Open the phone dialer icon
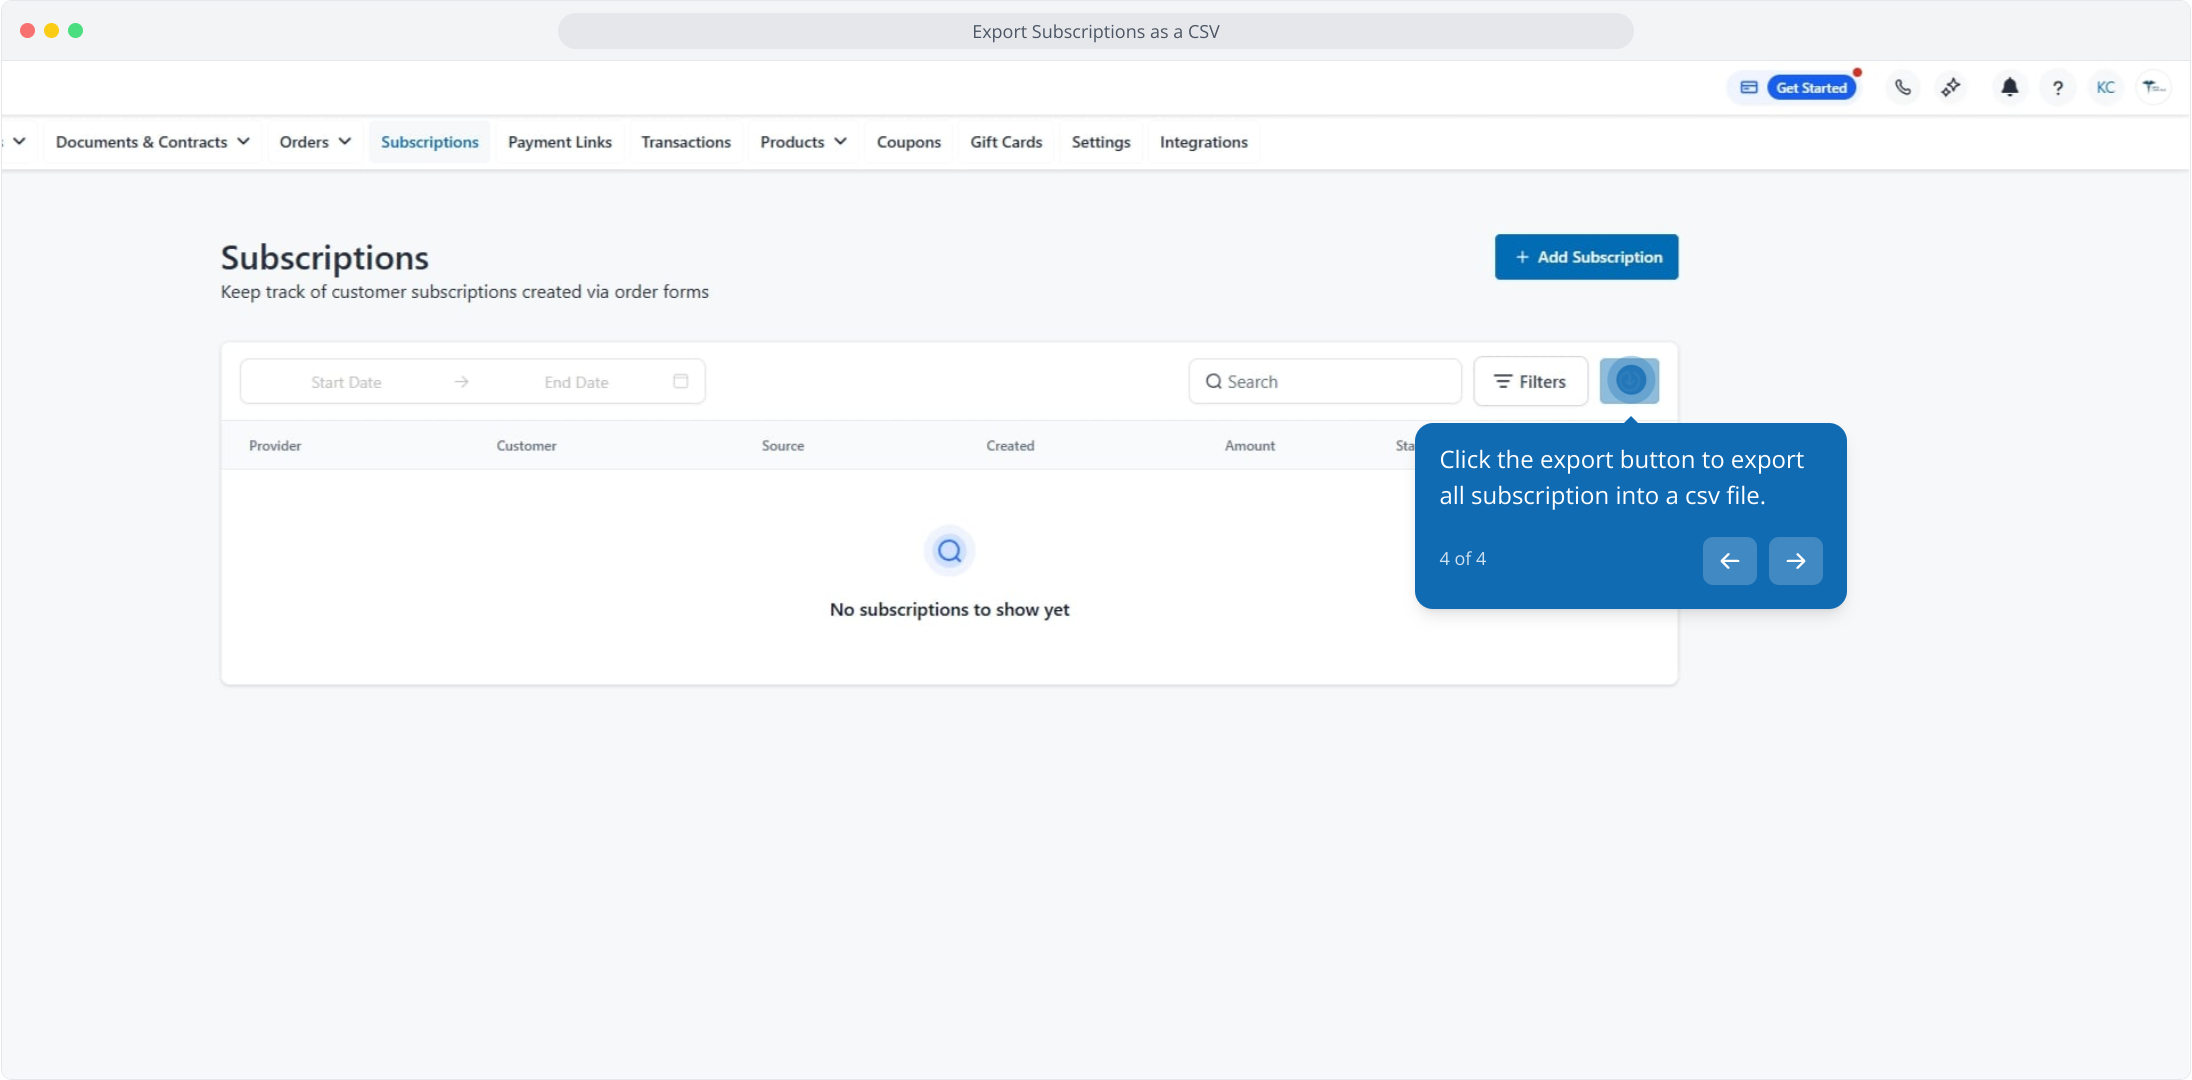The height and width of the screenshot is (1080, 2192). click(x=1903, y=88)
